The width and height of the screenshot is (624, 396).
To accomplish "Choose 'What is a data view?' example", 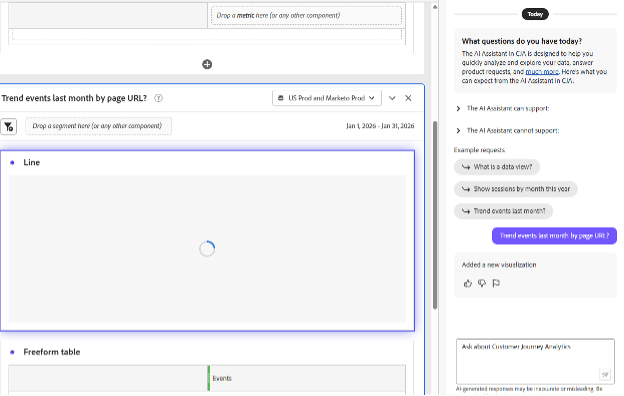I will (497, 167).
